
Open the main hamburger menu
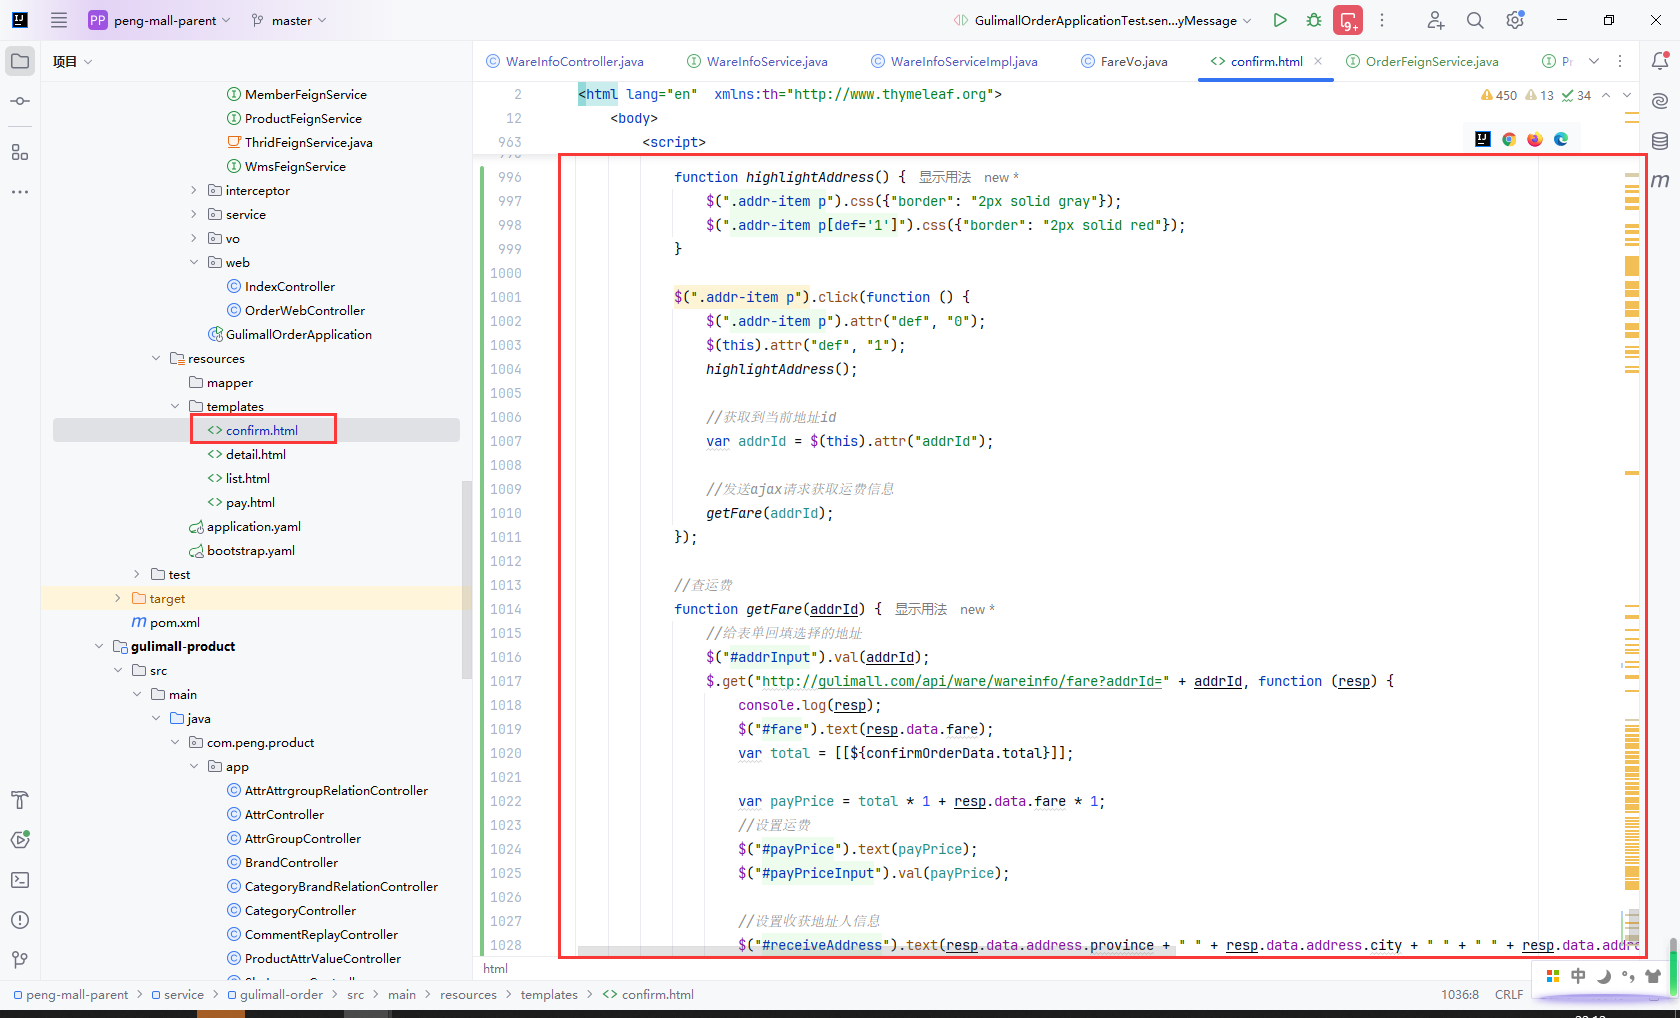[59, 20]
